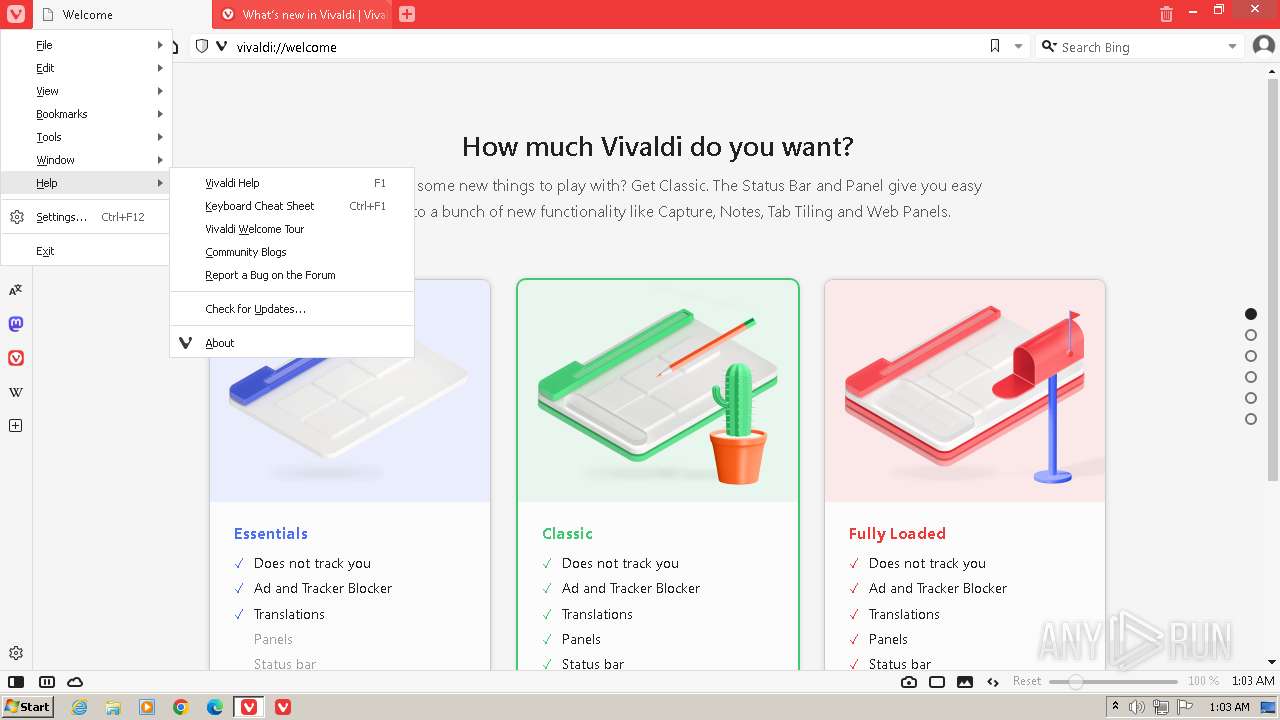The width and height of the screenshot is (1280, 720).
Task: Click the sync cloud icon
Action: 75,682
